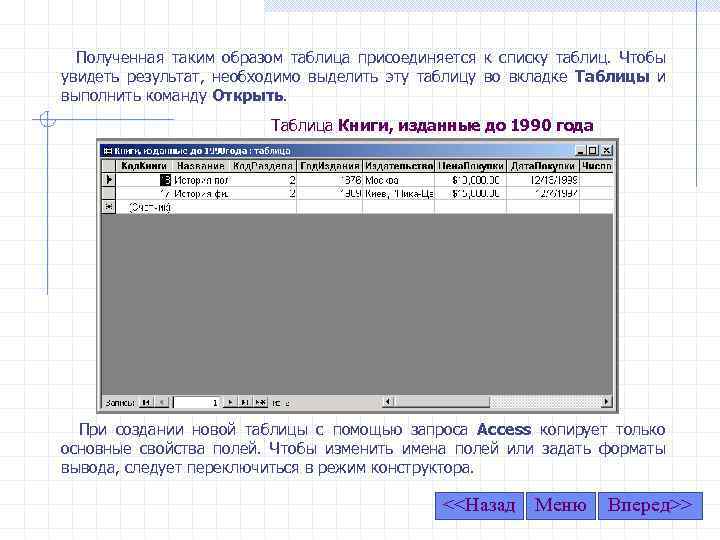
Task: Click the table window title bar icon
Action: [x=107, y=151]
